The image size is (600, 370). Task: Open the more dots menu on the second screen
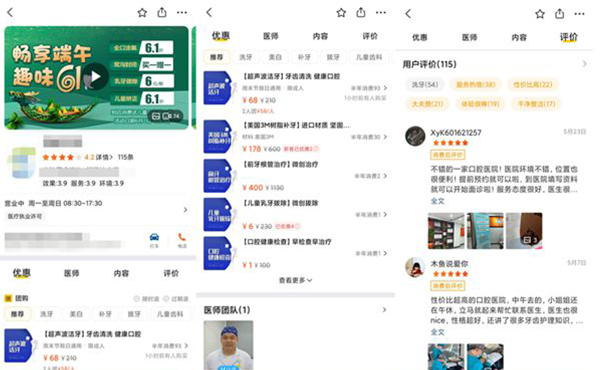(381, 13)
